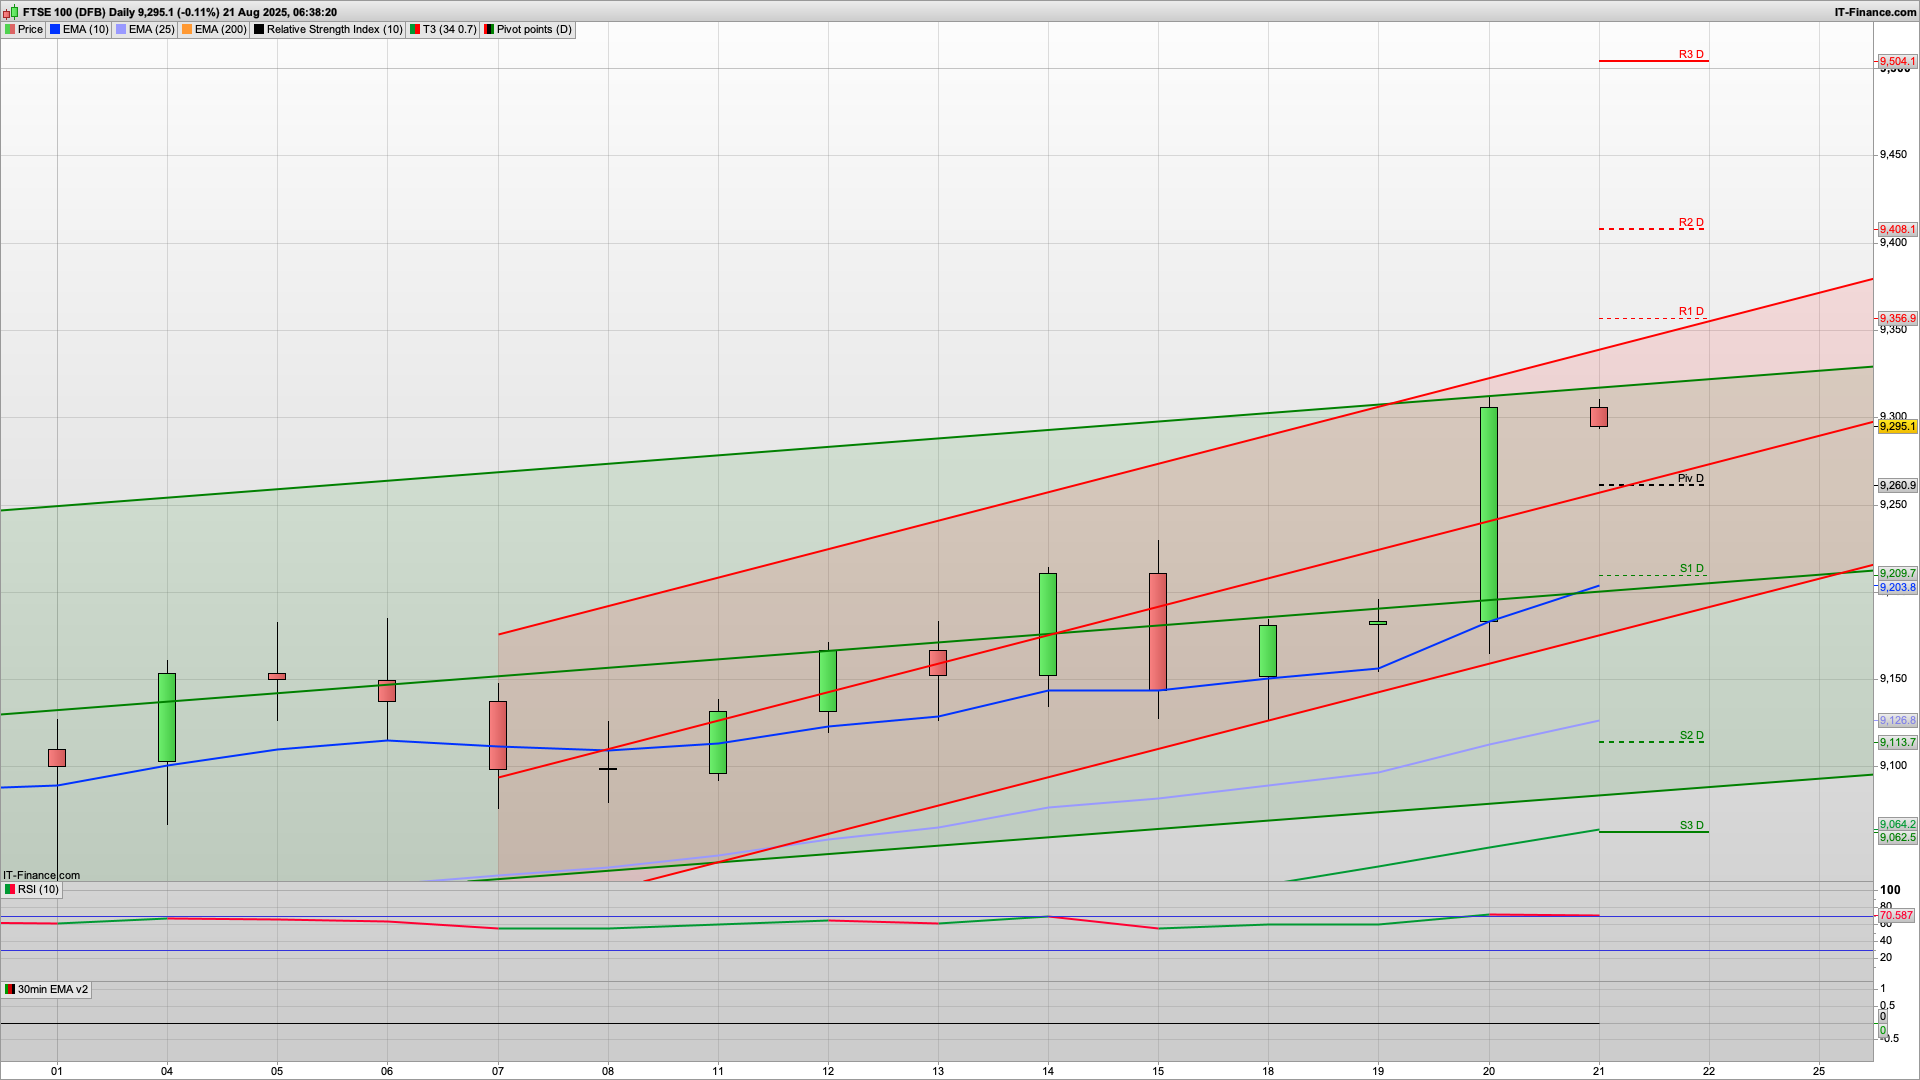
Task: Click the 30min EMA v2 panel icon
Action: pyautogui.click(x=10, y=990)
